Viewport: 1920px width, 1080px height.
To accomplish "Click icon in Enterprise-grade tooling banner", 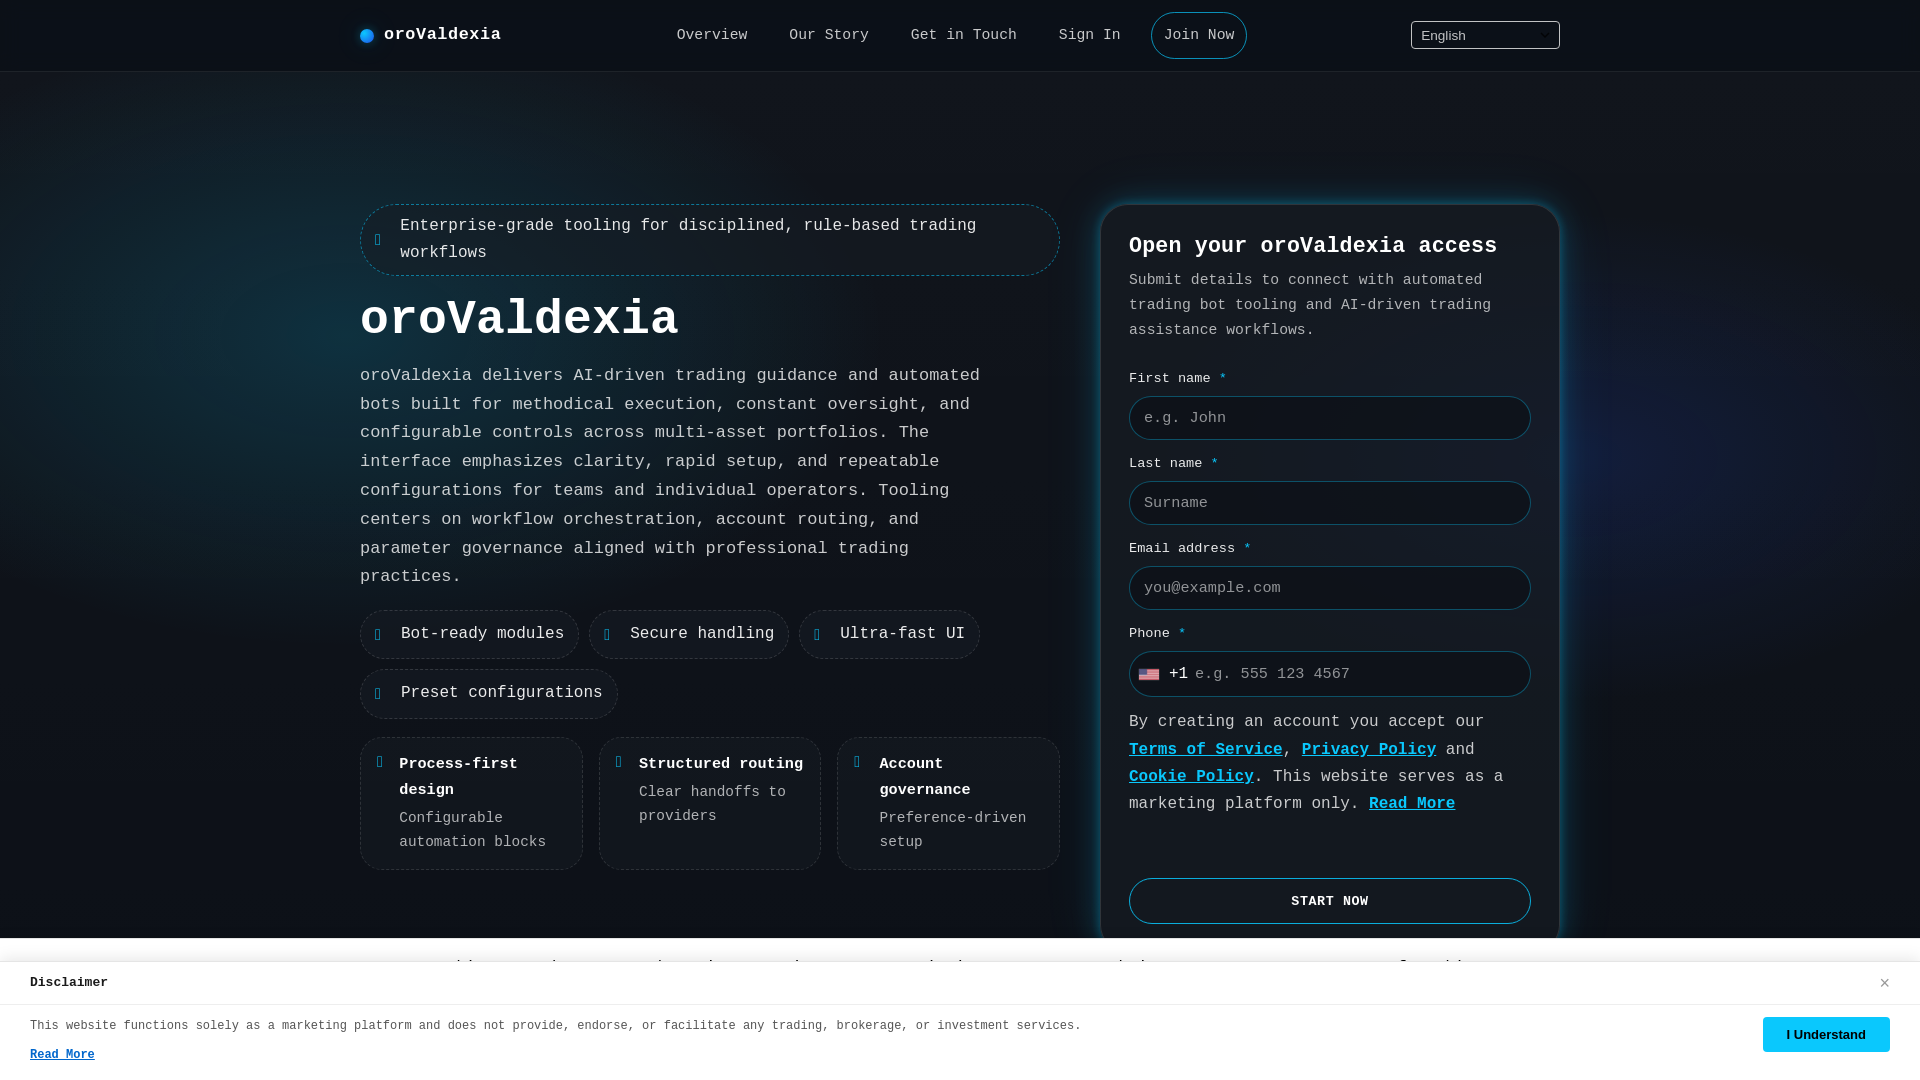I will coord(378,240).
